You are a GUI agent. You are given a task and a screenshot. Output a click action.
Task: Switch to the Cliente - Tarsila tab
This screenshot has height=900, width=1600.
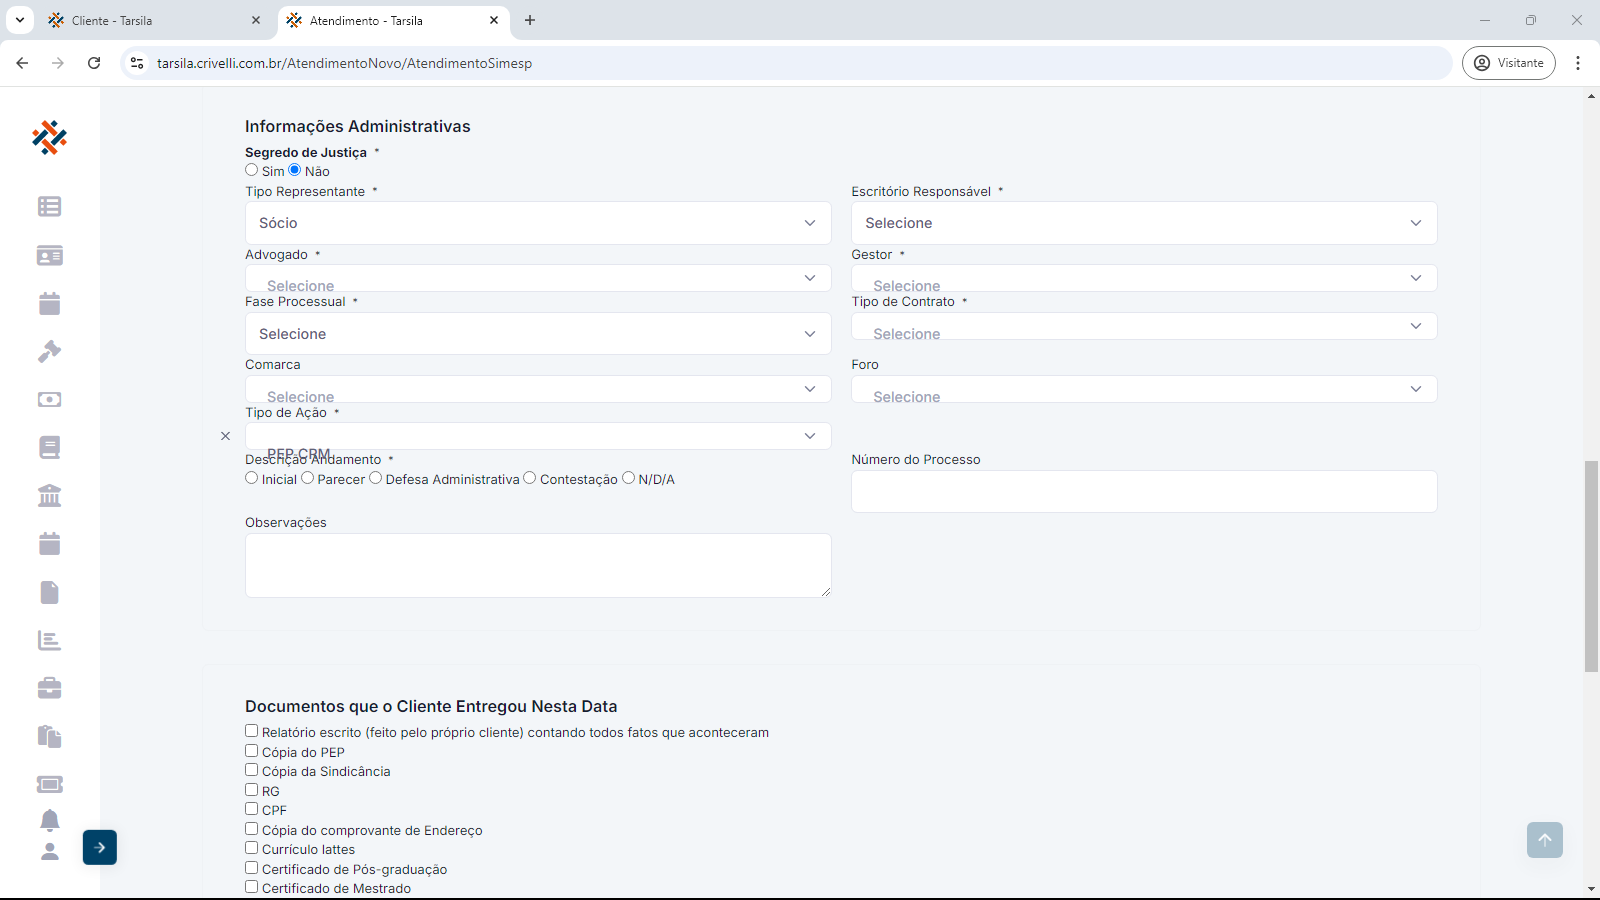150,20
